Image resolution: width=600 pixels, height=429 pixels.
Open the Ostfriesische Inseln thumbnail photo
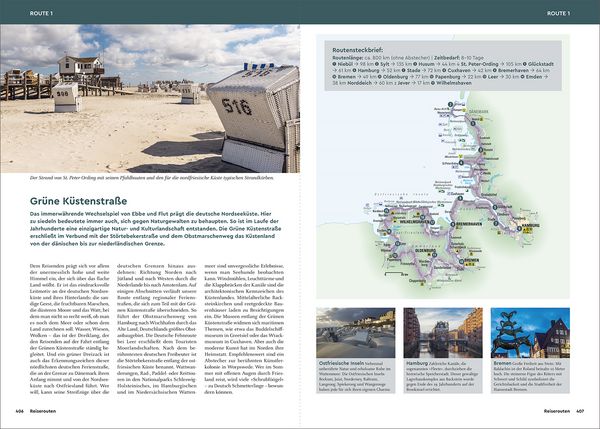coord(355,333)
